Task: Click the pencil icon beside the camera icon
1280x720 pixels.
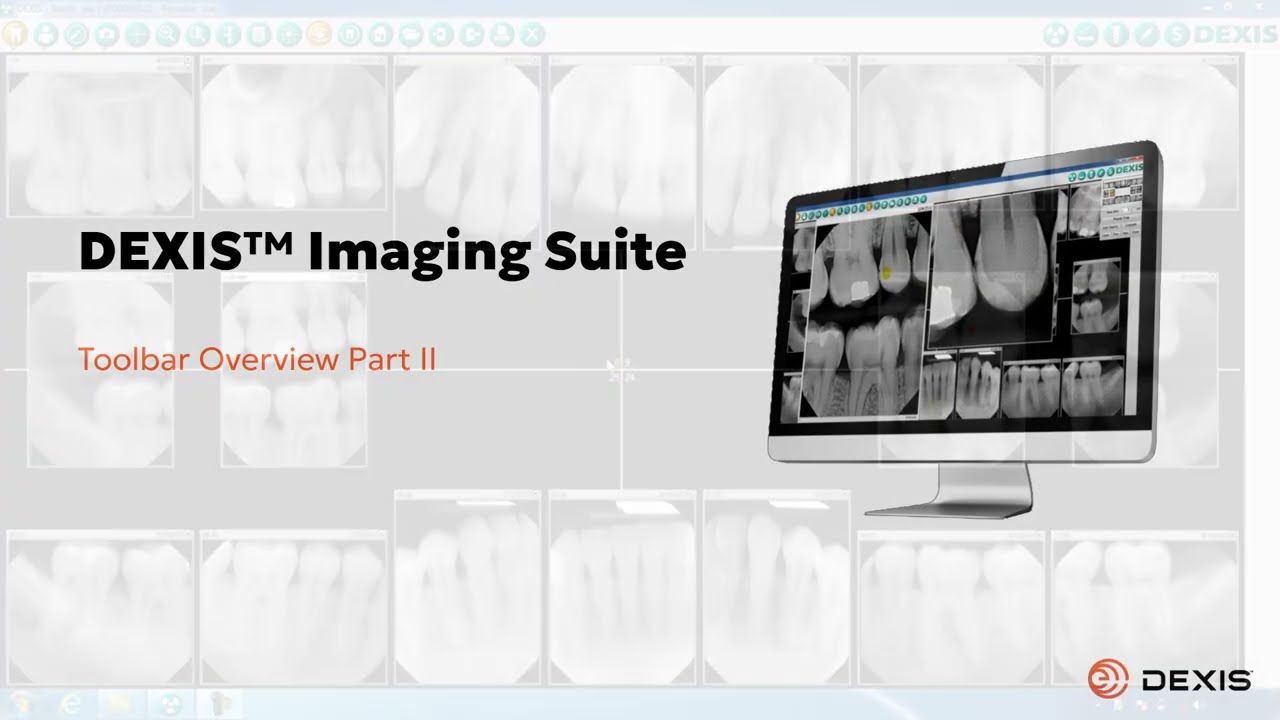Action: coord(76,34)
